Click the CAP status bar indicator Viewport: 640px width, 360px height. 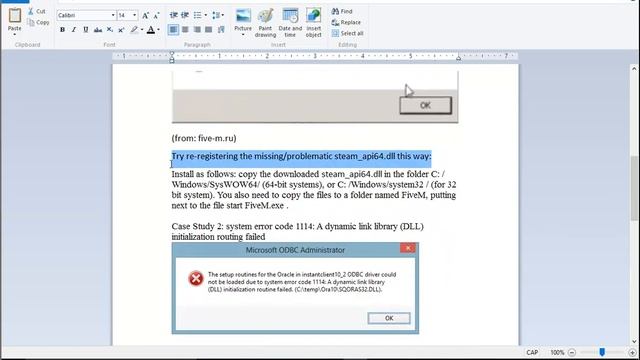coord(532,352)
